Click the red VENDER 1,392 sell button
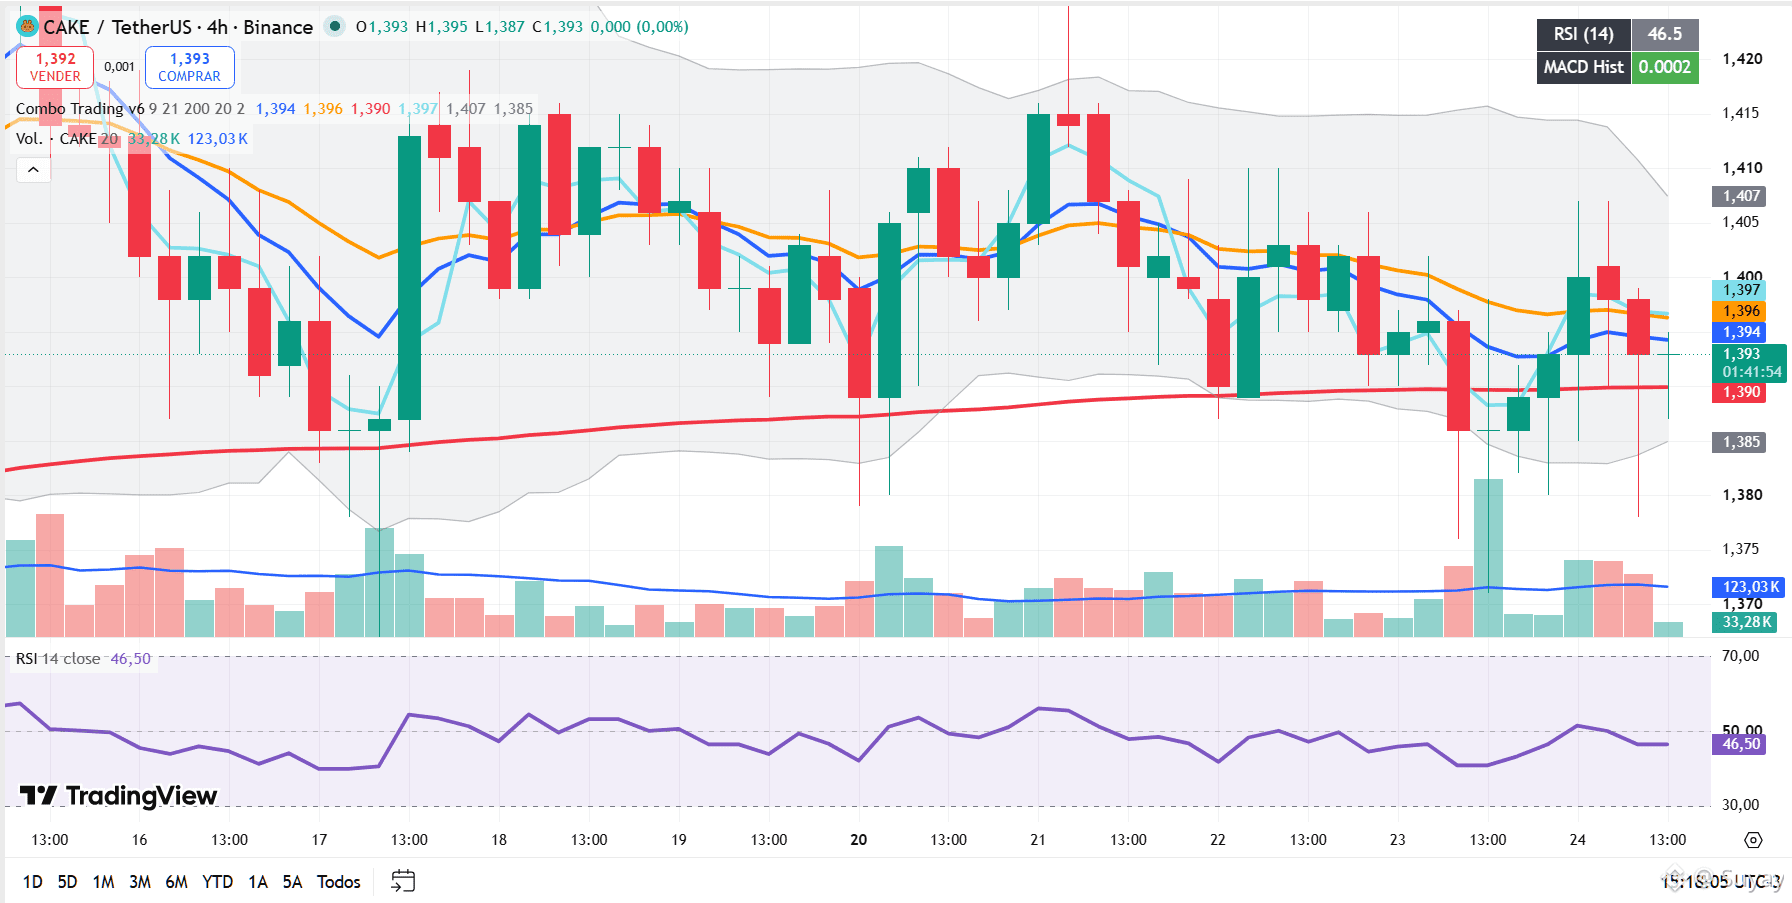The width and height of the screenshot is (1792, 903). pyautogui.click(x=55, y=67)
